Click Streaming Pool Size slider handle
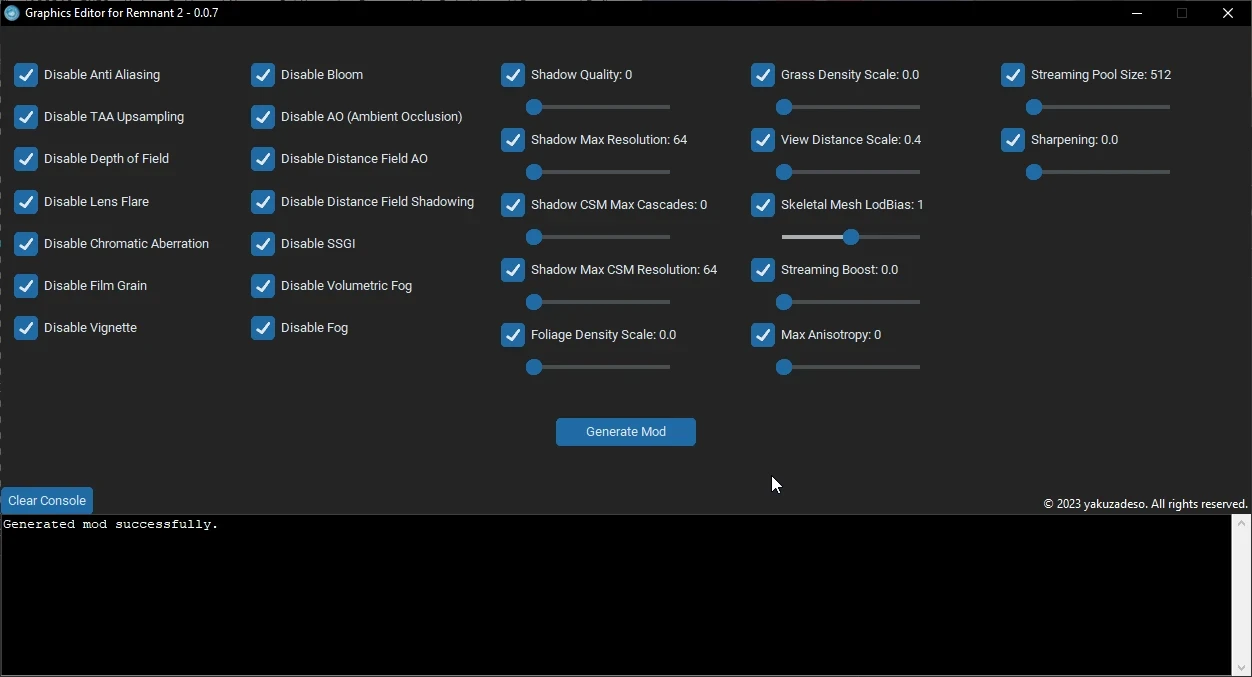This screenshot has height=677, width=1252. (1034, 107)
